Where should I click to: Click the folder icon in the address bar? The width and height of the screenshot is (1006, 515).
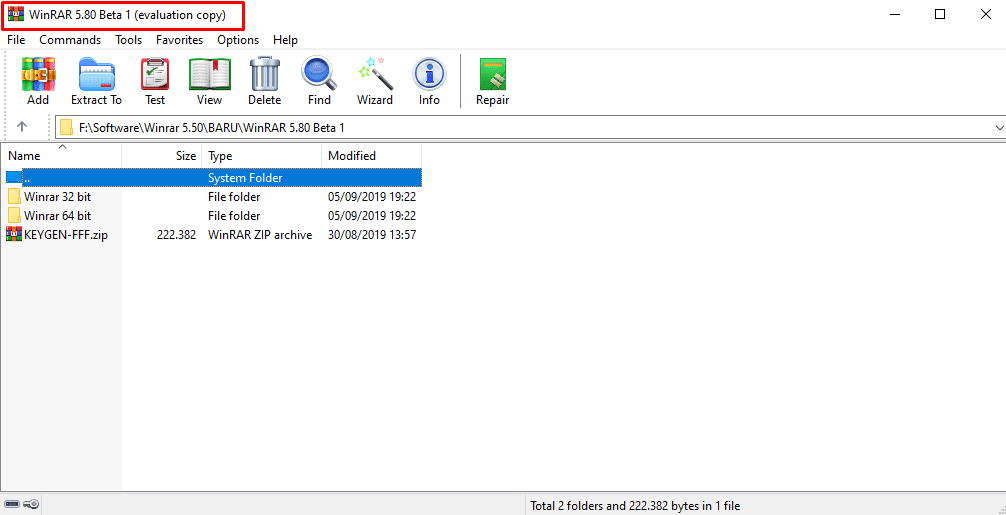[x=66, y=128]
